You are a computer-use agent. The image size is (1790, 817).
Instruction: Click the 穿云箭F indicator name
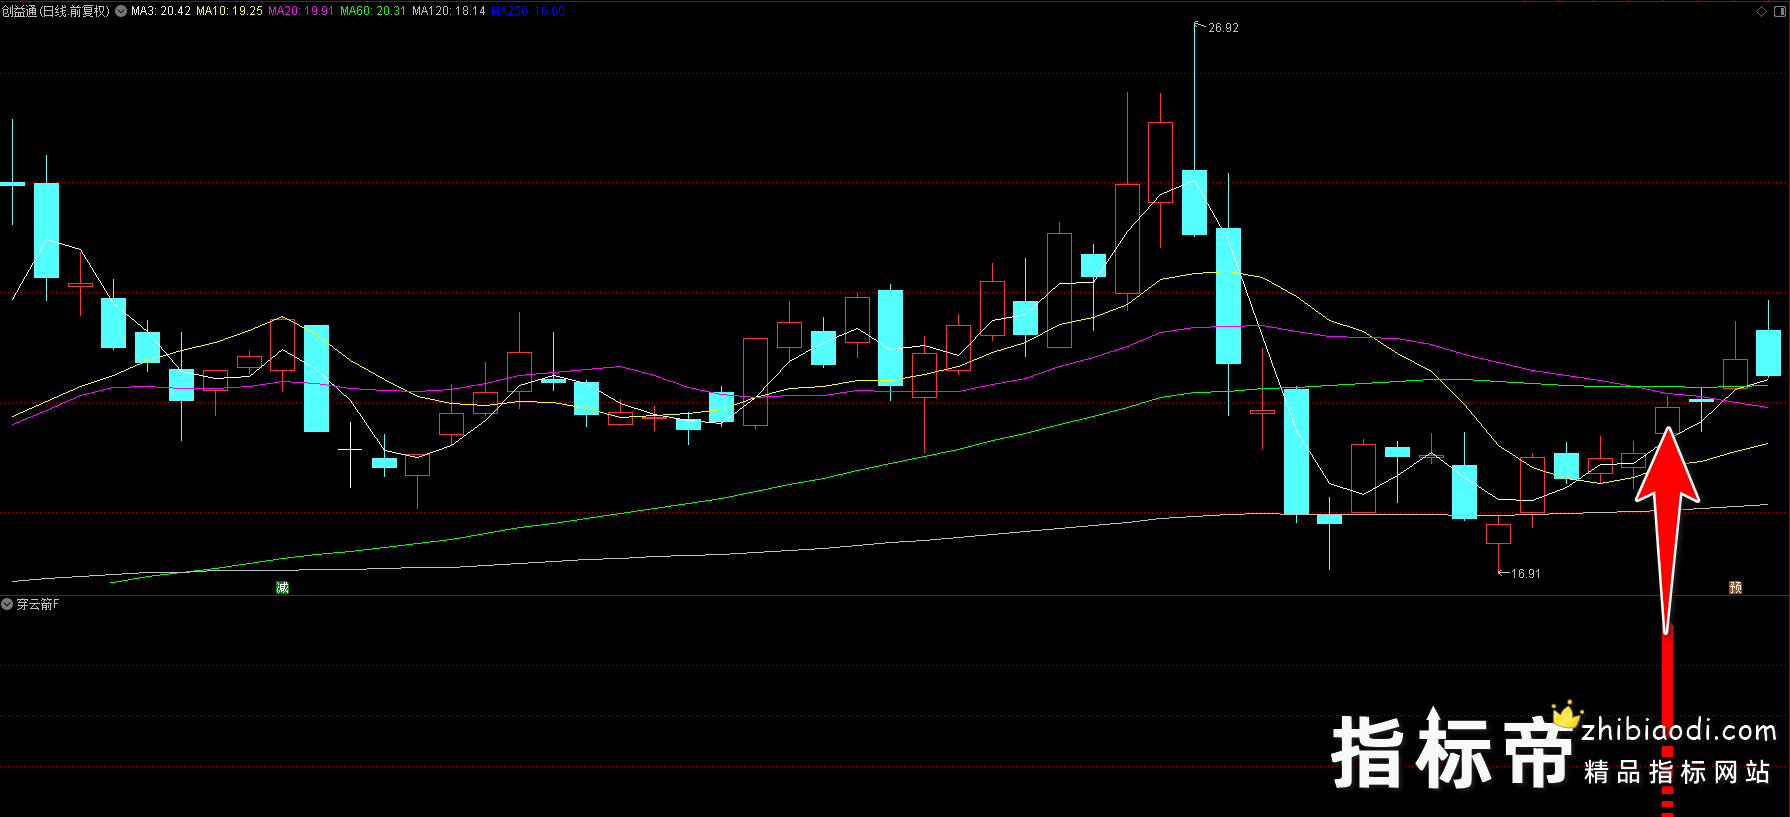38,604
